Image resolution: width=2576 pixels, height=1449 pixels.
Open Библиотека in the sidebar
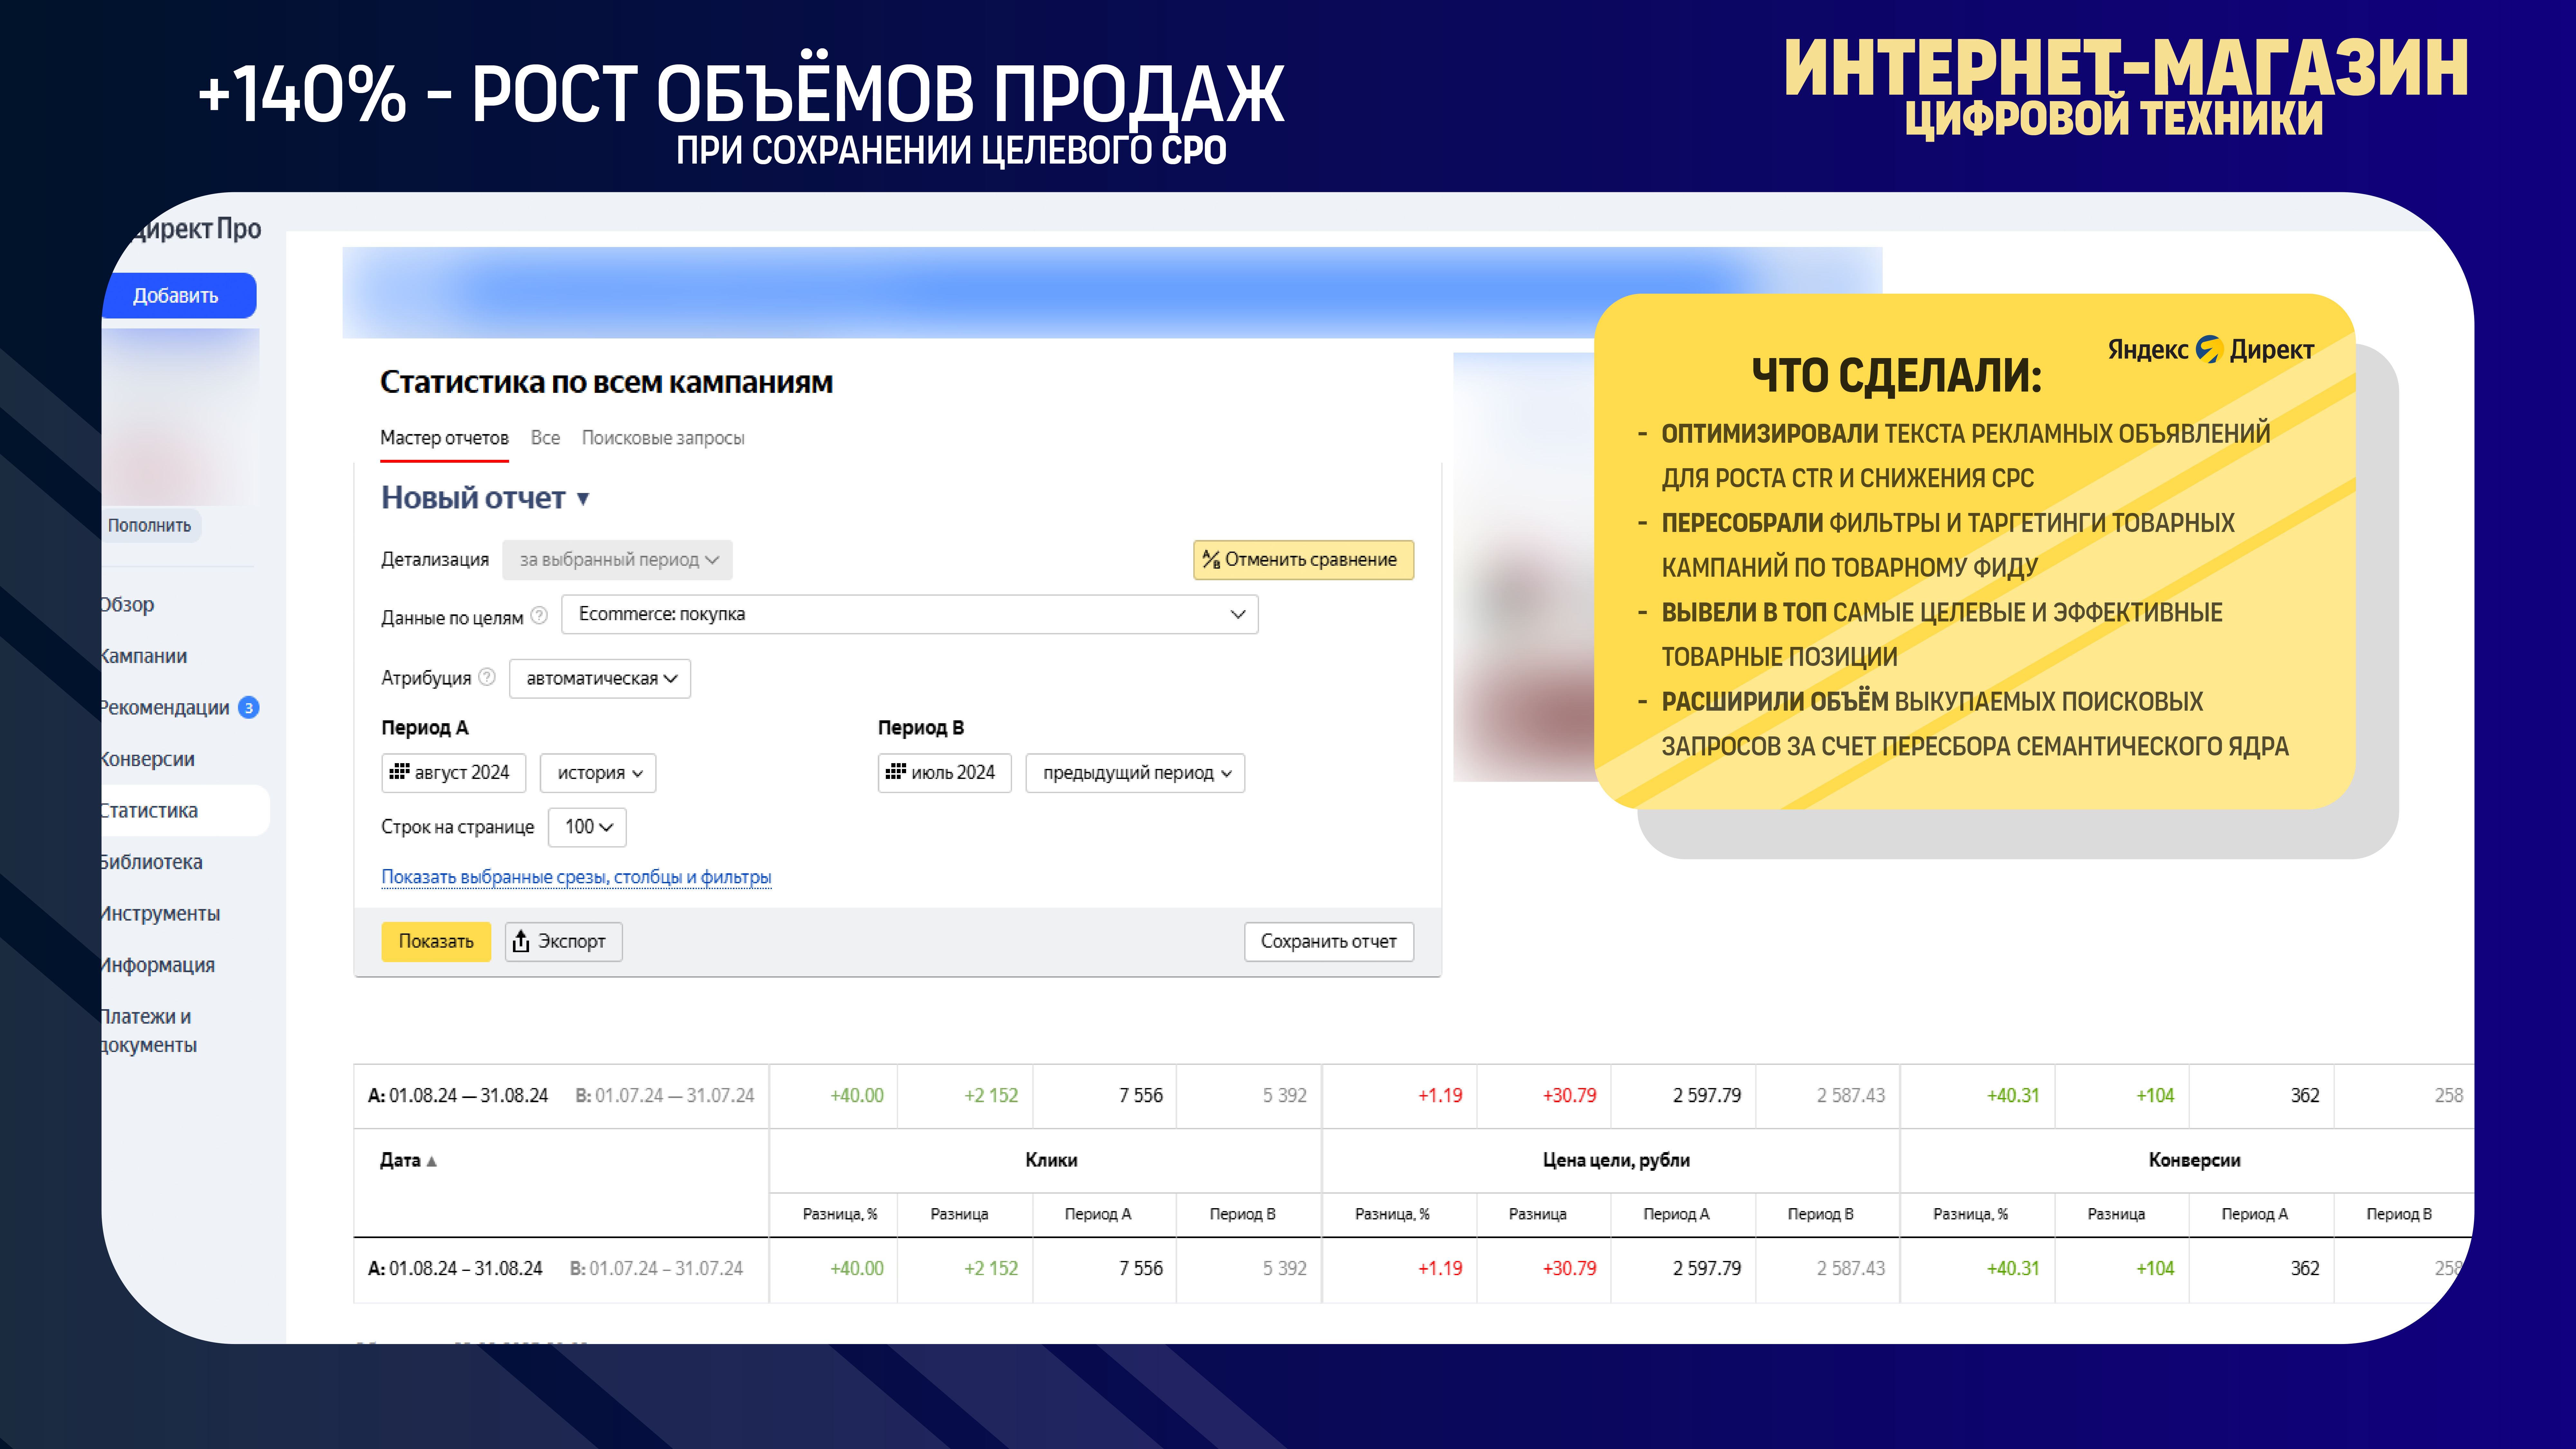[152, 862]
